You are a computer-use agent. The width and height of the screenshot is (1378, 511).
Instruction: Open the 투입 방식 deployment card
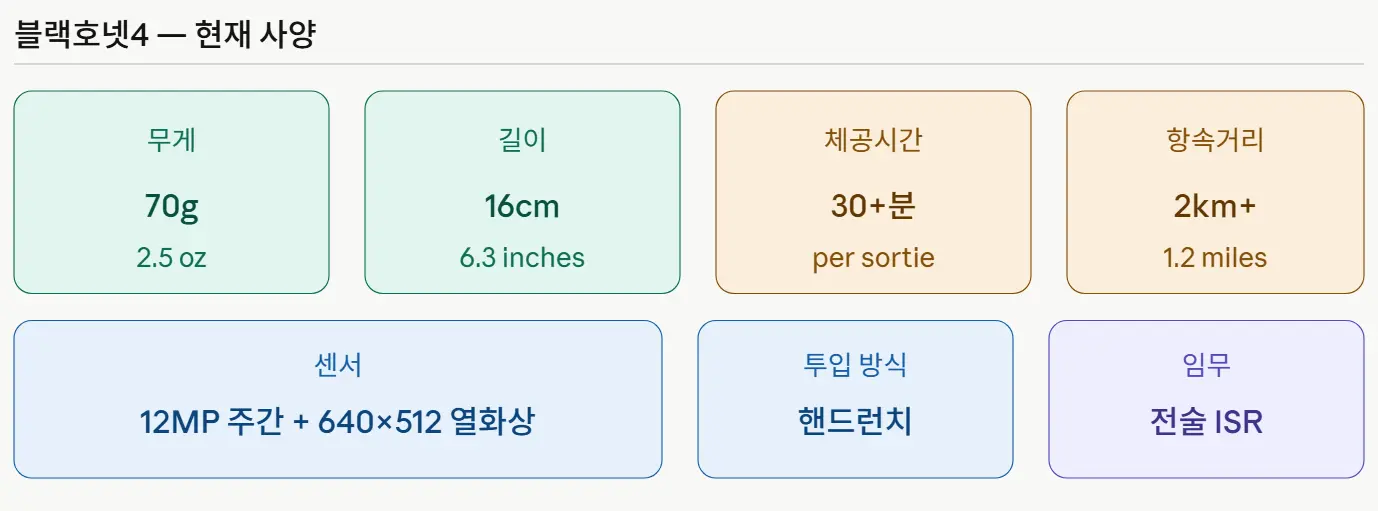(855, 399)
